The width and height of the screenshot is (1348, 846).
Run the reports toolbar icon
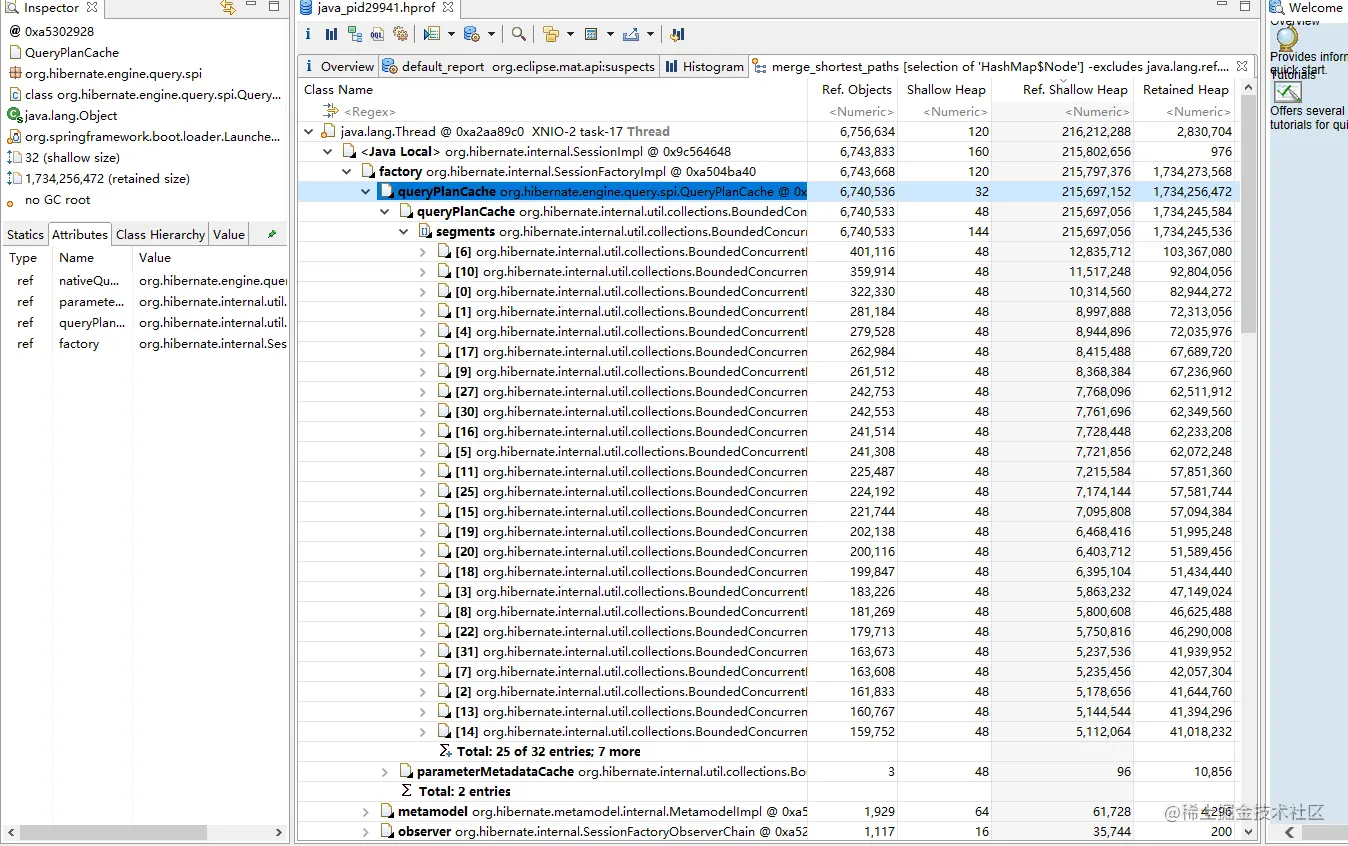tap(432, 34)
